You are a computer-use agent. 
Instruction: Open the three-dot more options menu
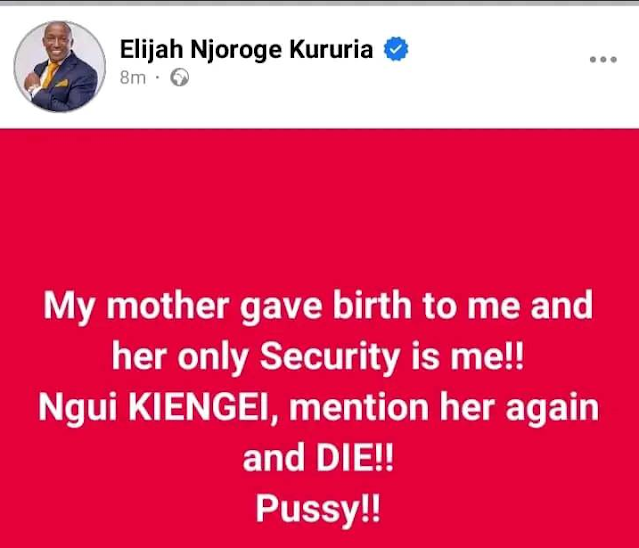(603, 60)
